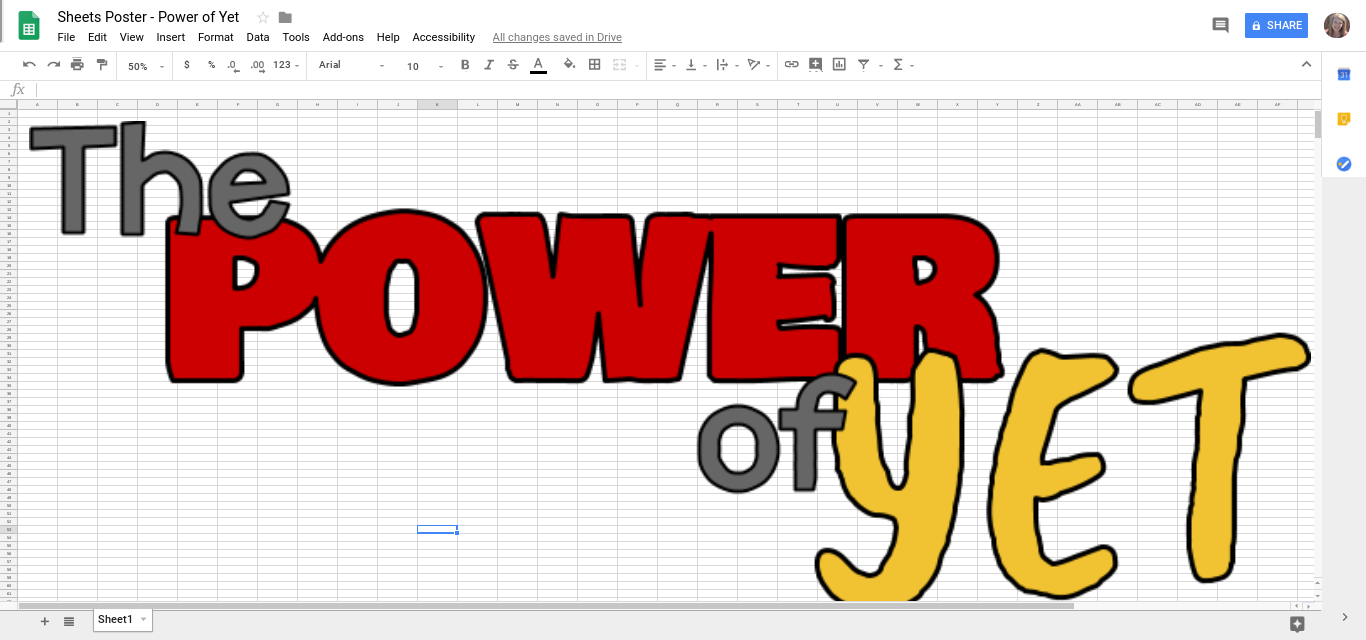This screenshot has height=640, width=1366.
Task: Insert a chart
Action: coord(838,64)
